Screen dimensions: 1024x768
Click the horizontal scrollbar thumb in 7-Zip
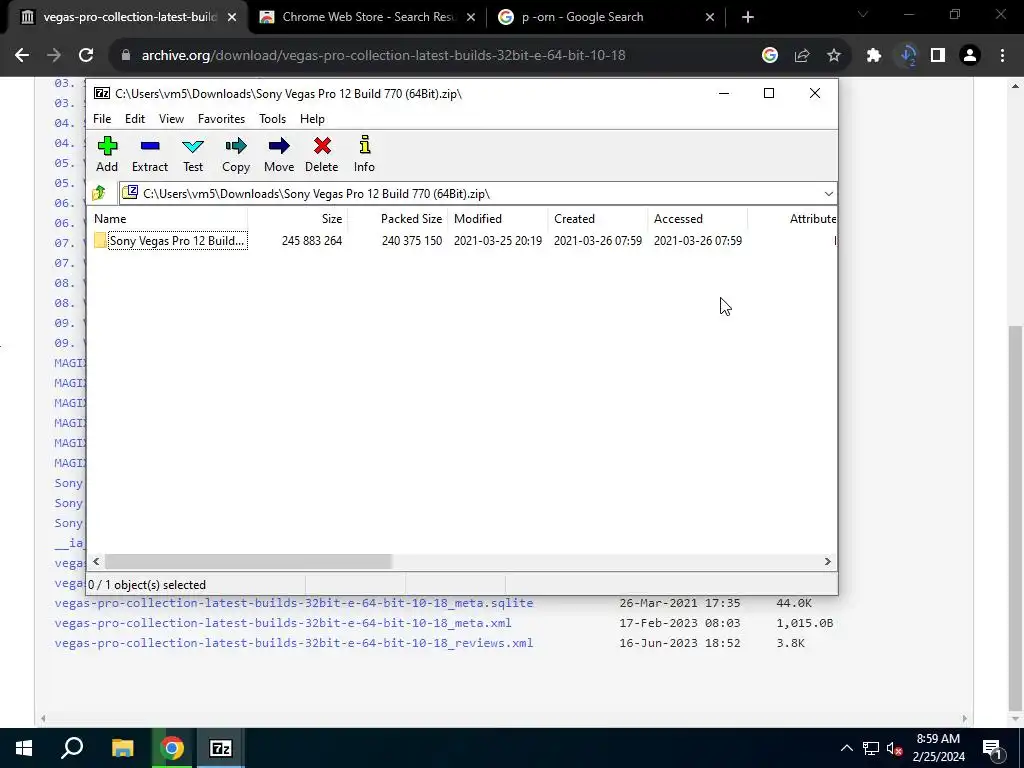tap(248, 562)
